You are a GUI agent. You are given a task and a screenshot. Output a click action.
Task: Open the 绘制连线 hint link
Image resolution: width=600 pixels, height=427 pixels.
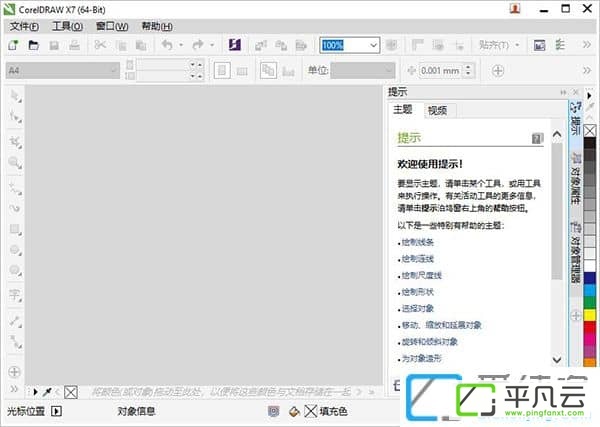(x=417, y=259)
